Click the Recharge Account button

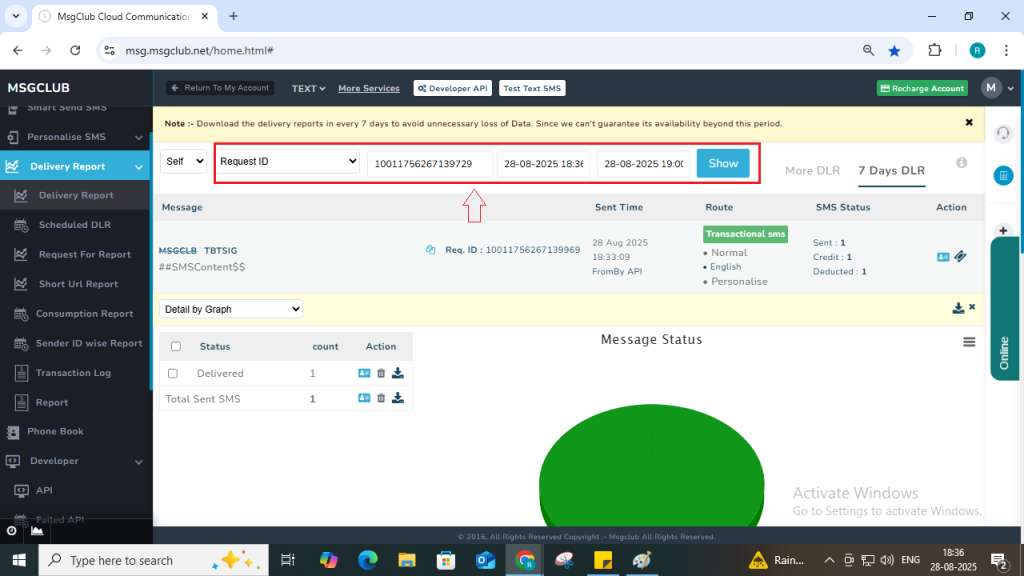pyautogui.click(x=922, y=88)
